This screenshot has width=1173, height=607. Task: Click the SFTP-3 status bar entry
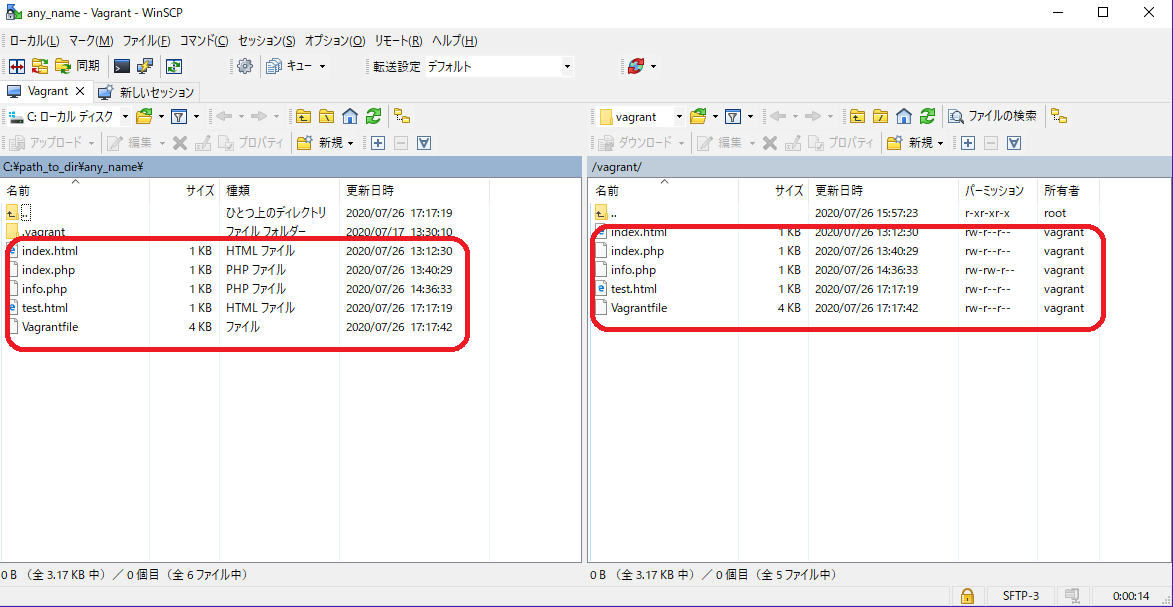pos(1020,596)
